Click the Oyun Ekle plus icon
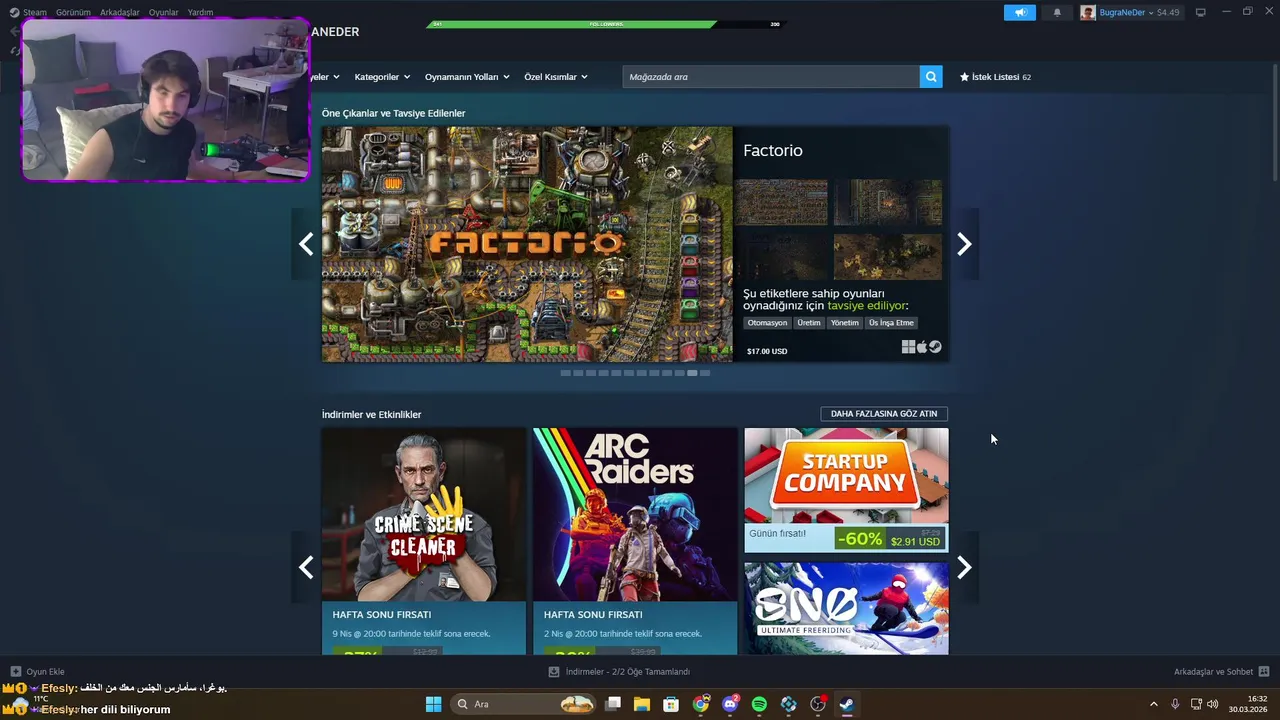 (15, 672)
